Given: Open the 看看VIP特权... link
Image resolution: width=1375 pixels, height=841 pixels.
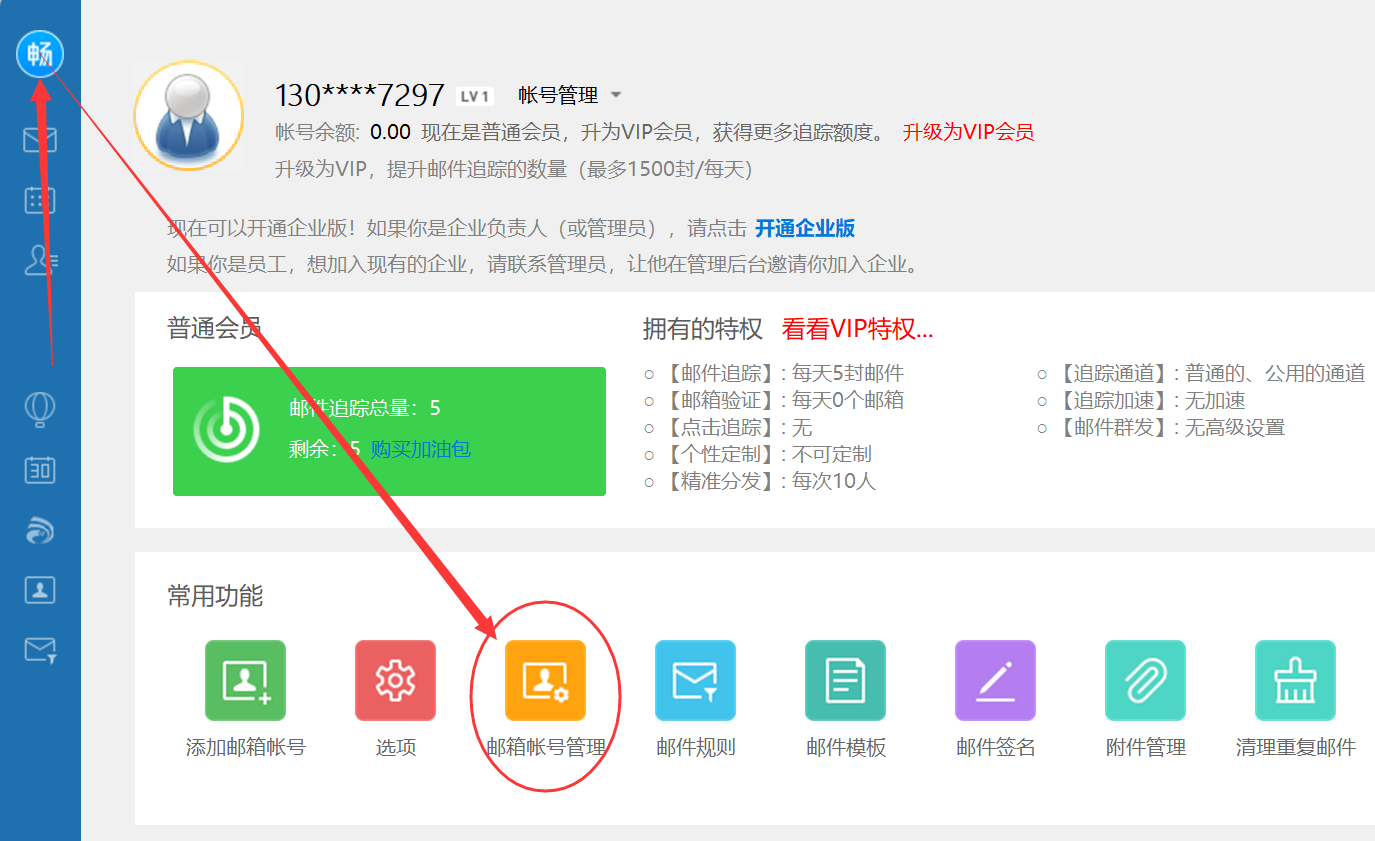Looking at the screenshot, I should click(858, 329).
